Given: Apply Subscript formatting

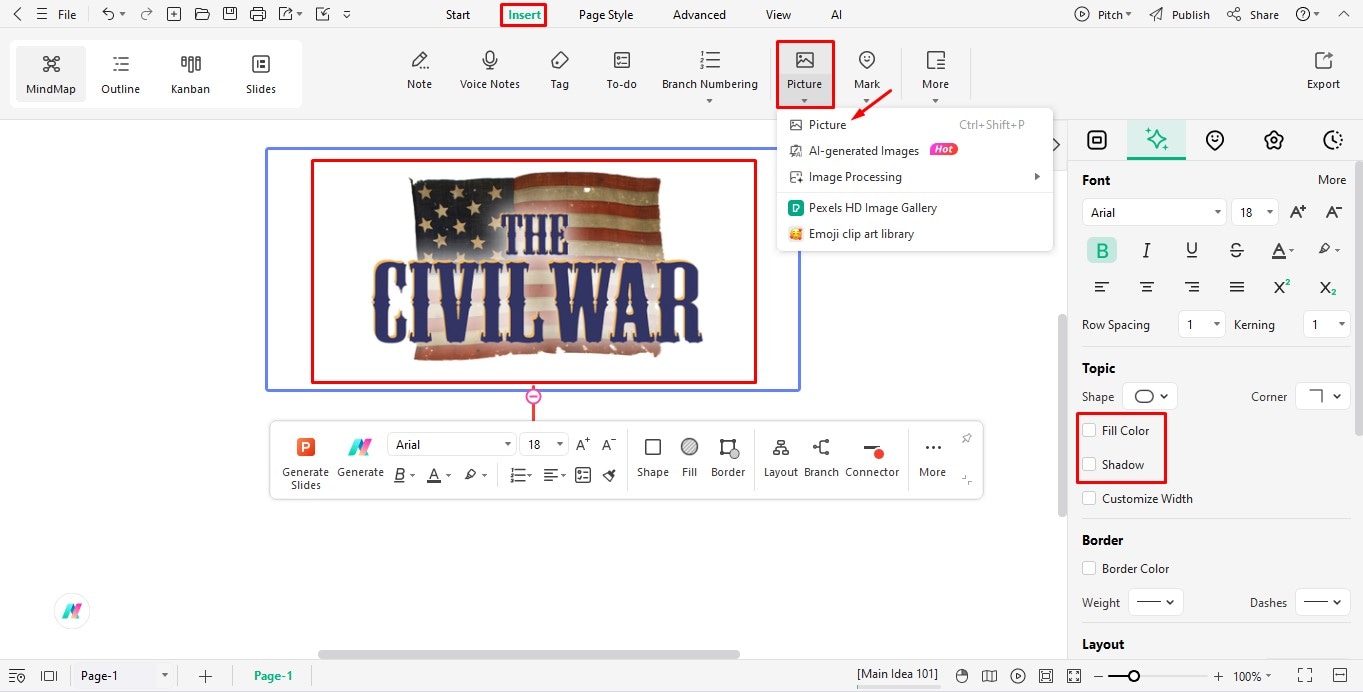Looking at the screenshot, I should (1327, 287).
